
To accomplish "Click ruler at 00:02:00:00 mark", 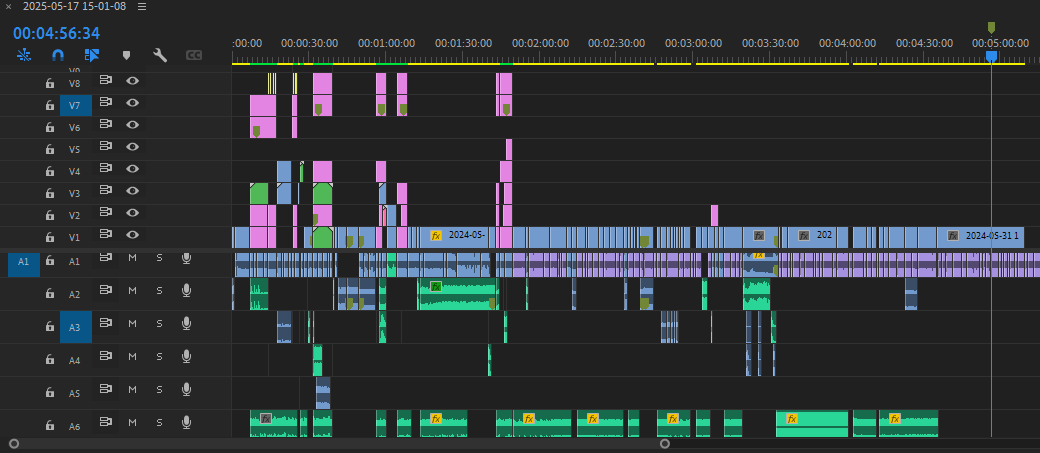I will point(540,43).
